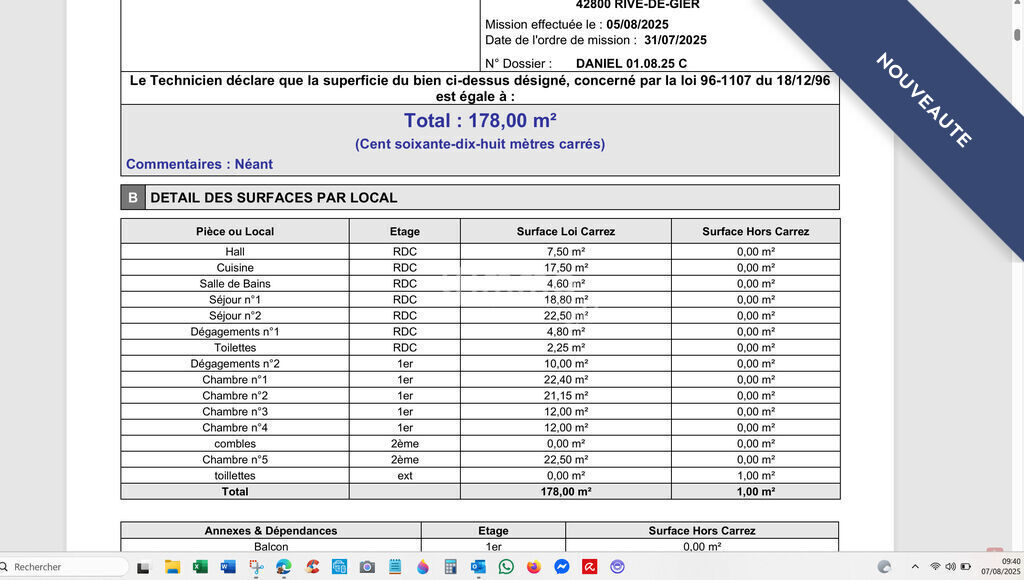Image resolution: width=1024 pixels, height=580 pixels.
Task: Open WhatsApp from the taskbar
Action: tap(506, 567)
